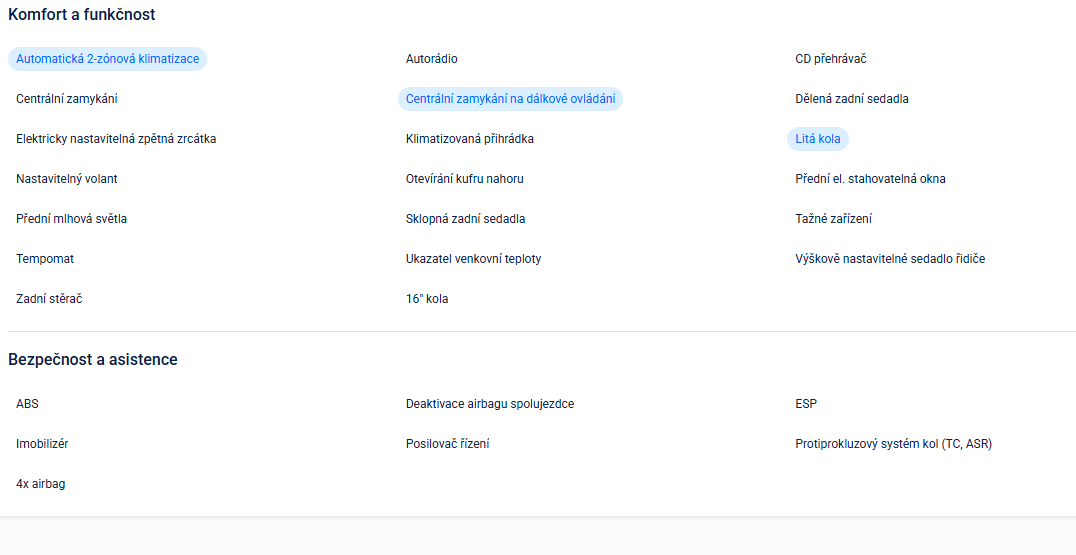This screenshot has height=555, width=1076.
Task: Click the ABS safety feature
Action: tap(27, 404)
